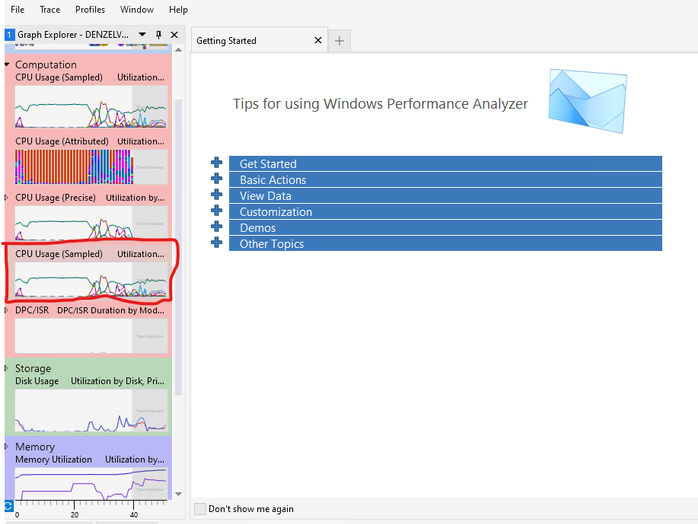This screenshot has height=524, width=698.
Task: Open the Basic Actions topic bar
Action: [445, 179]
